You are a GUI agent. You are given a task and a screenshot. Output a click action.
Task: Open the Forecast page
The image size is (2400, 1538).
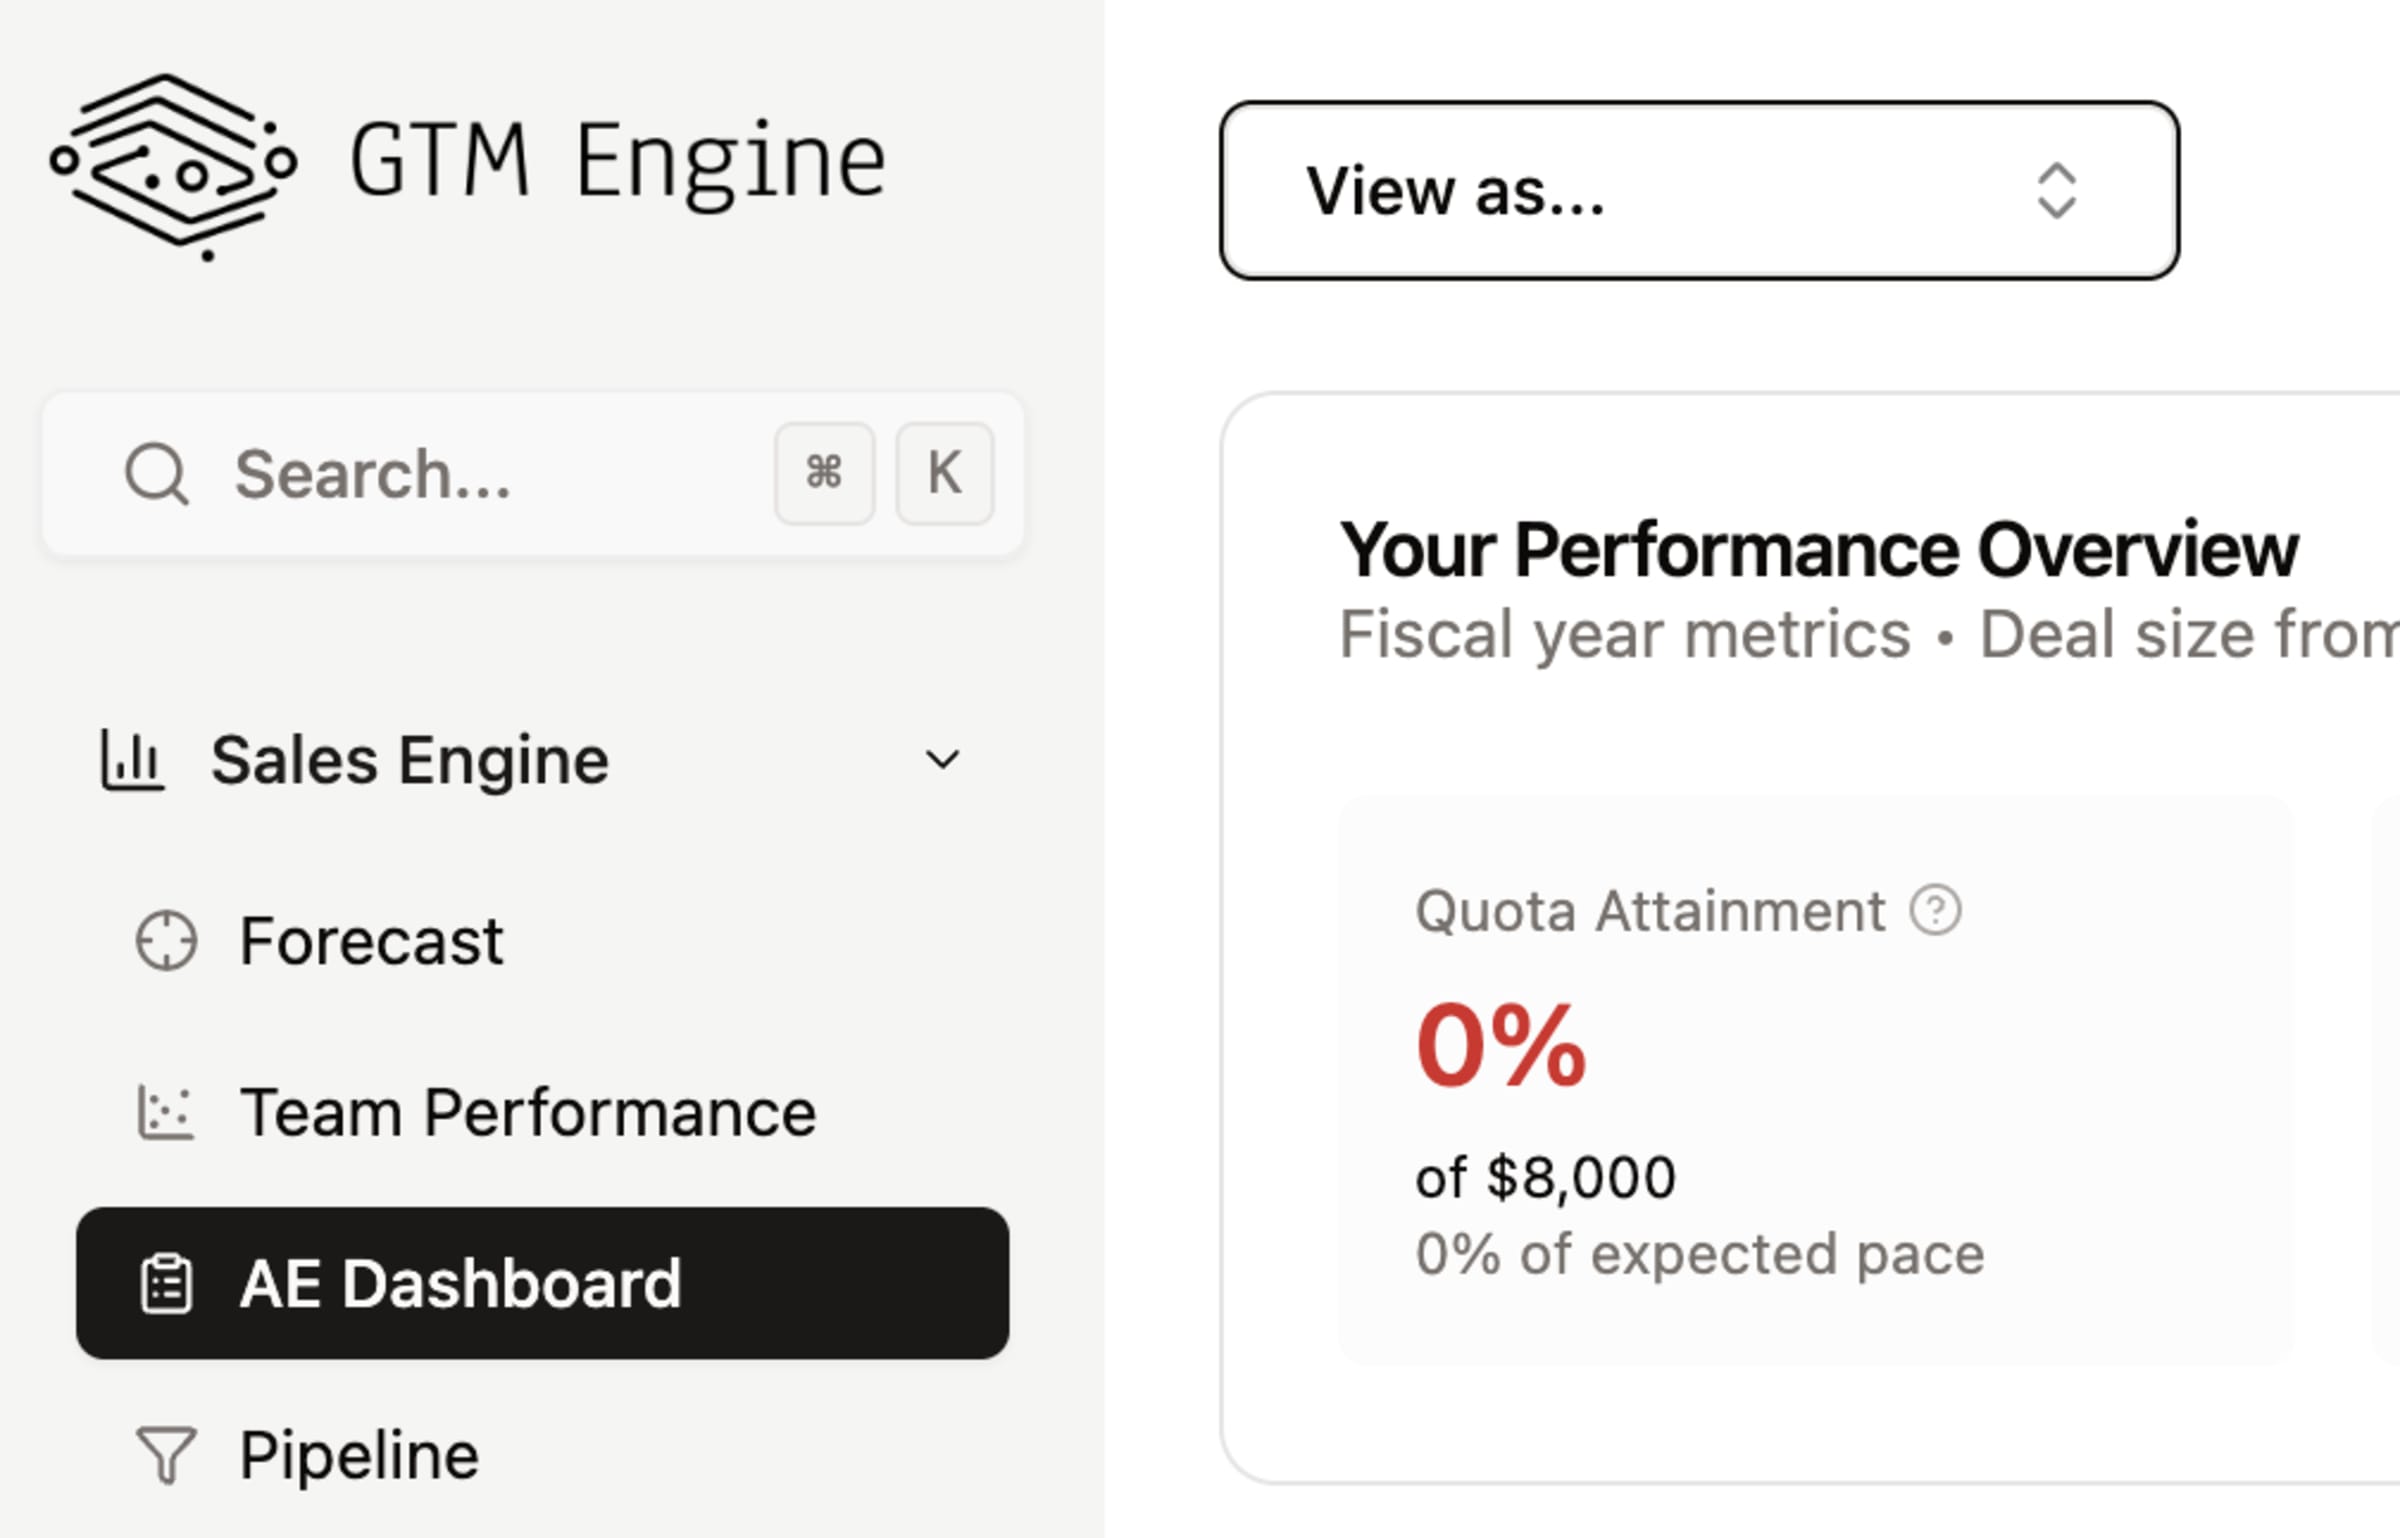[x=371, y=941]
